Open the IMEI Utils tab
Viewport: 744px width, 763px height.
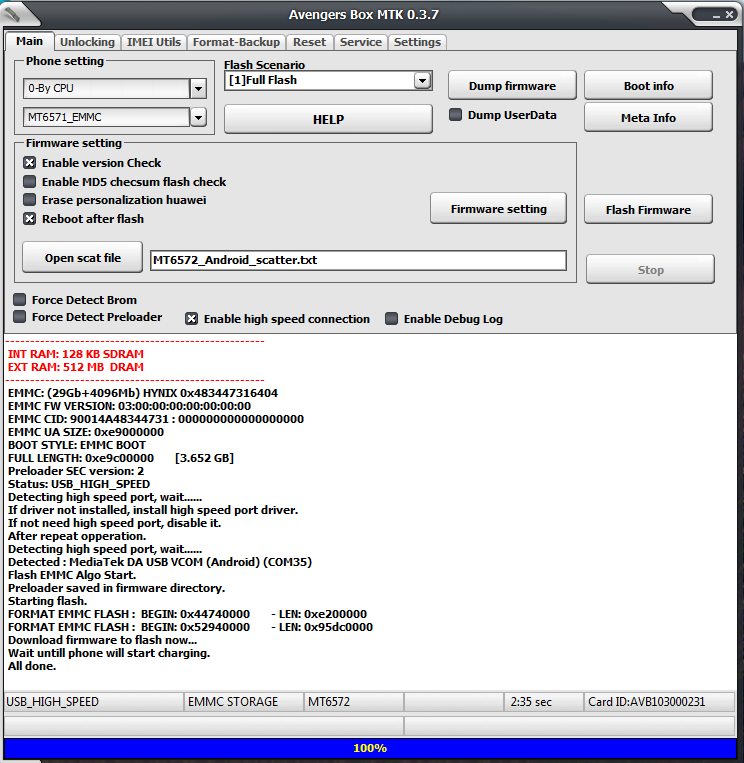tap(154, 42)
